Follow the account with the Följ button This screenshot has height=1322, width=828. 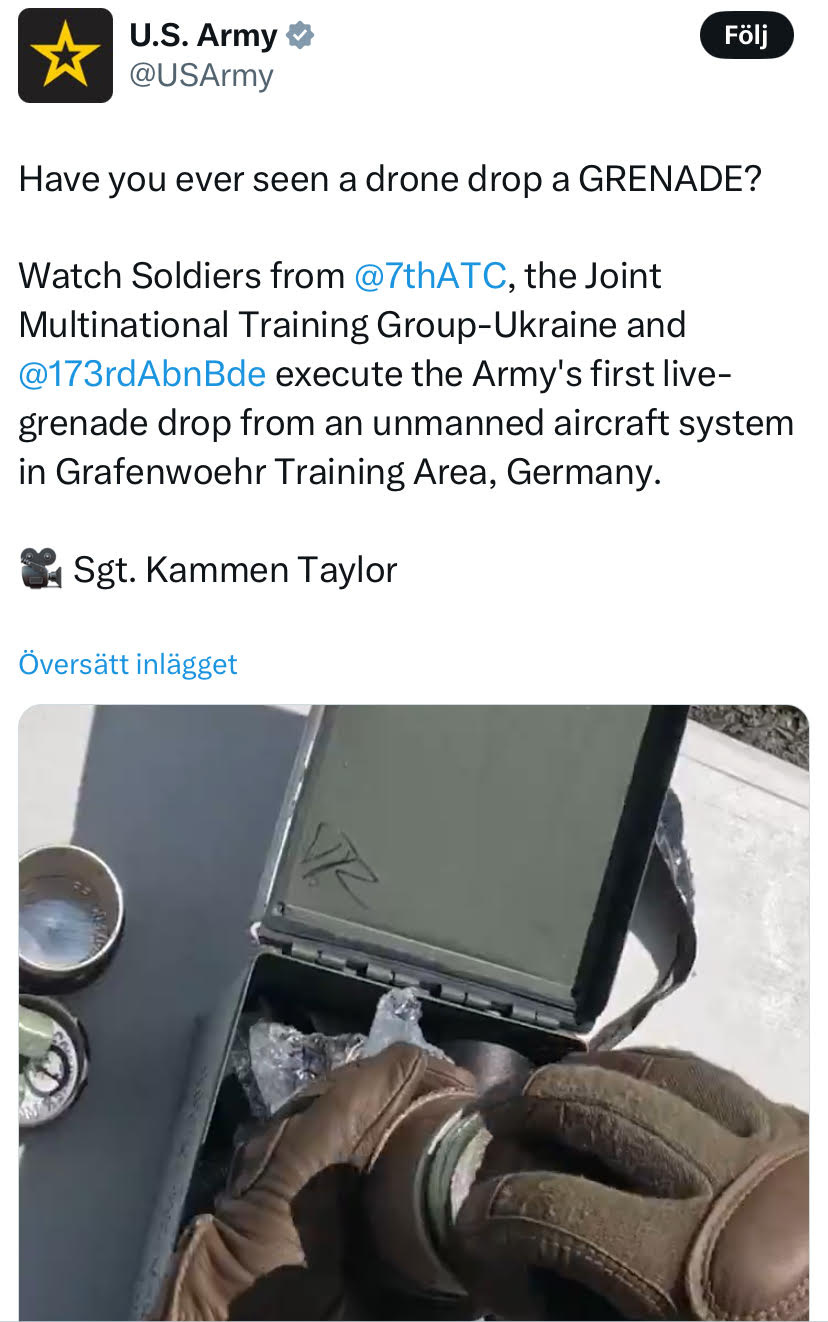point(745,36)
